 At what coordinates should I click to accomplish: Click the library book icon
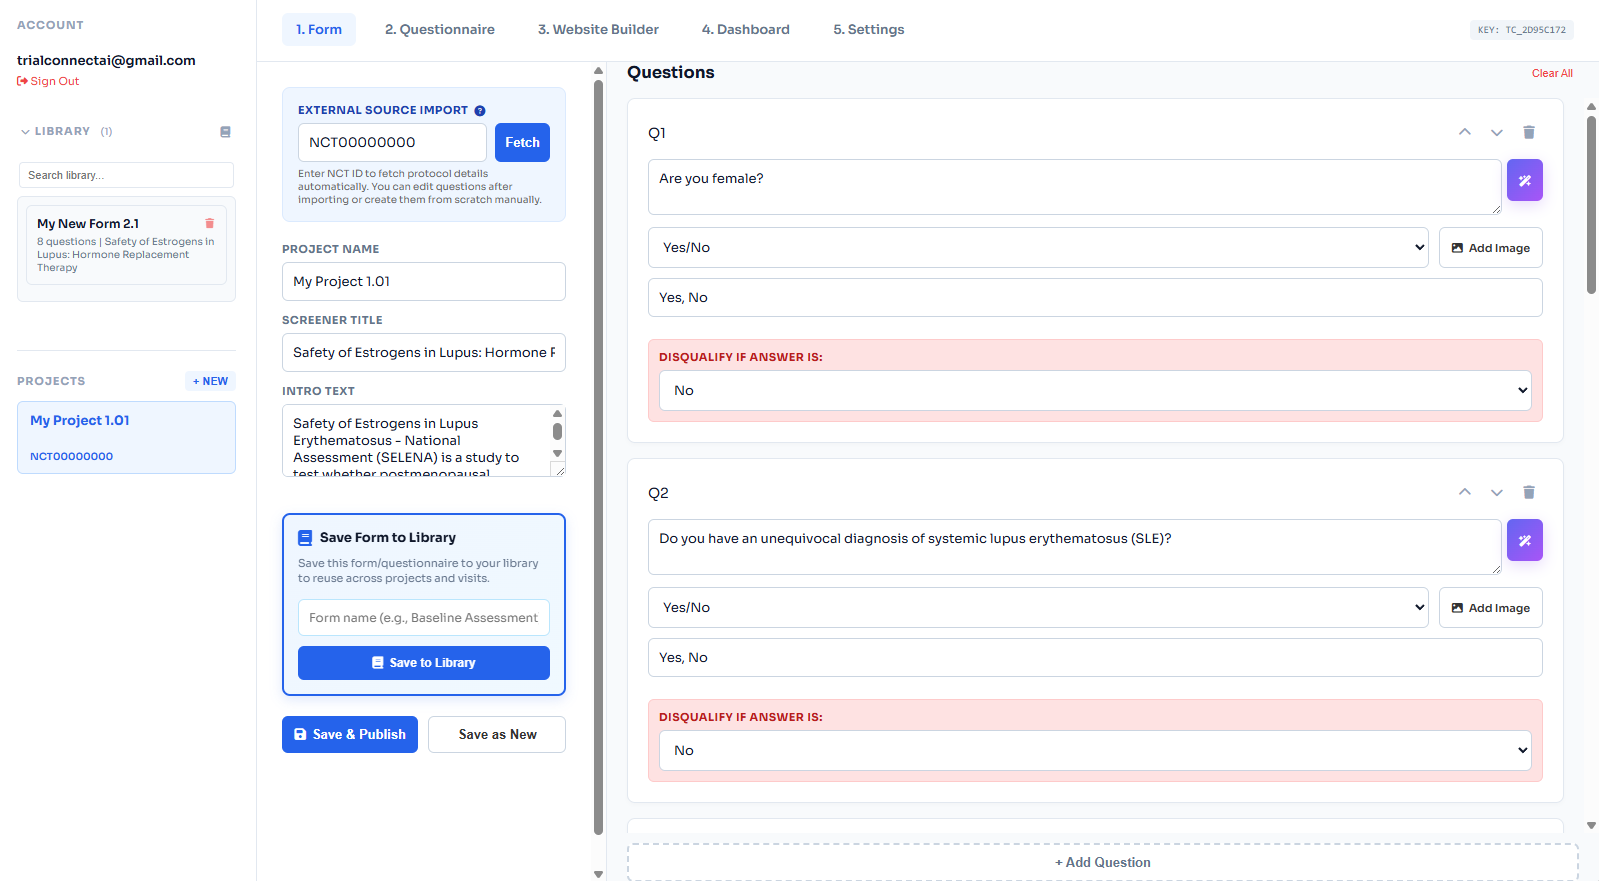[225, 132]
